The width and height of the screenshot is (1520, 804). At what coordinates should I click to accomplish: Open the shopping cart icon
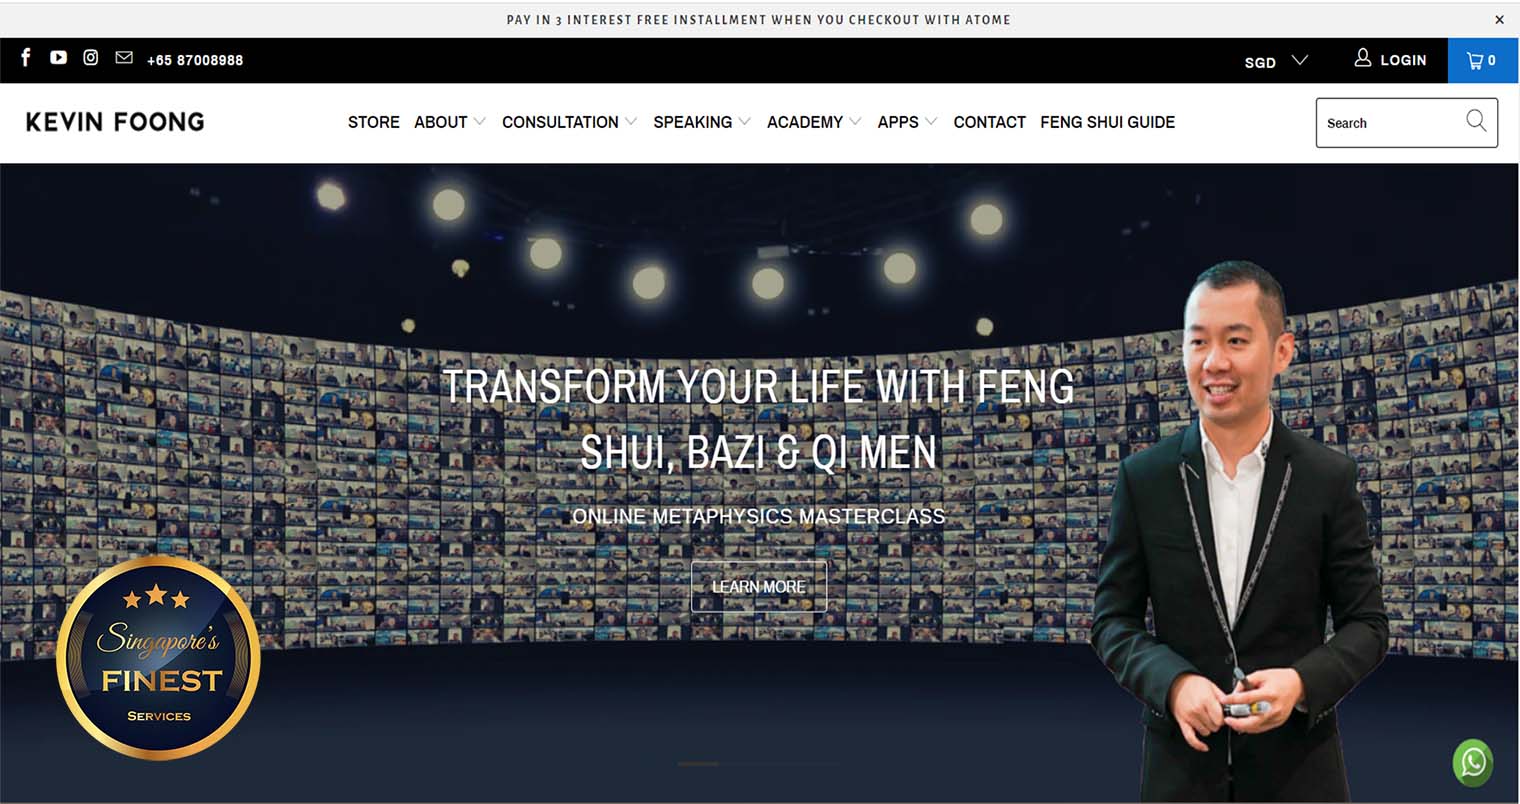pyautogui.click(x=1482, y=60)
